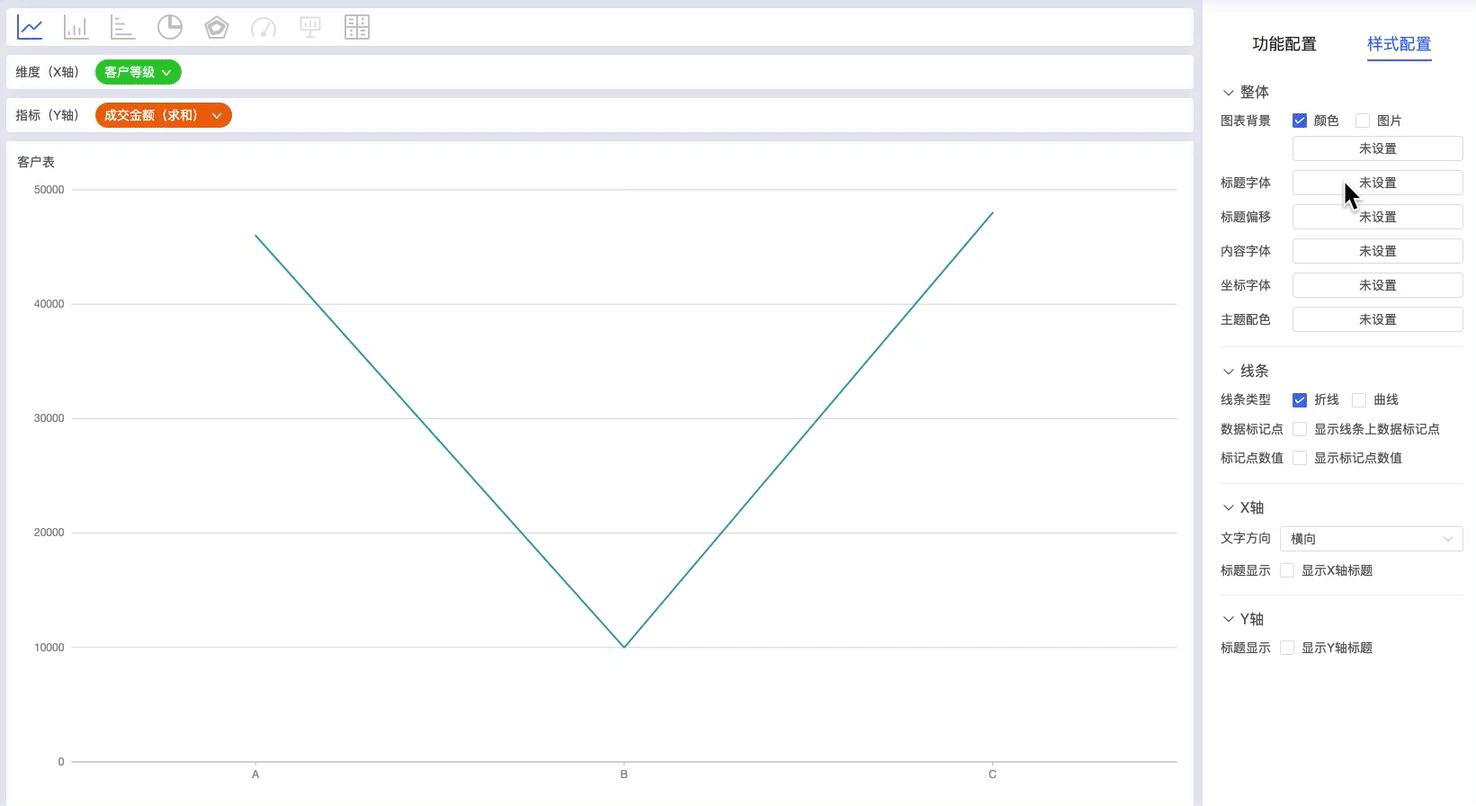Screen dimensions: 1476x806
Task: Open the 文字方向 横向 dropdown
Action: [x=1371, y=539]
